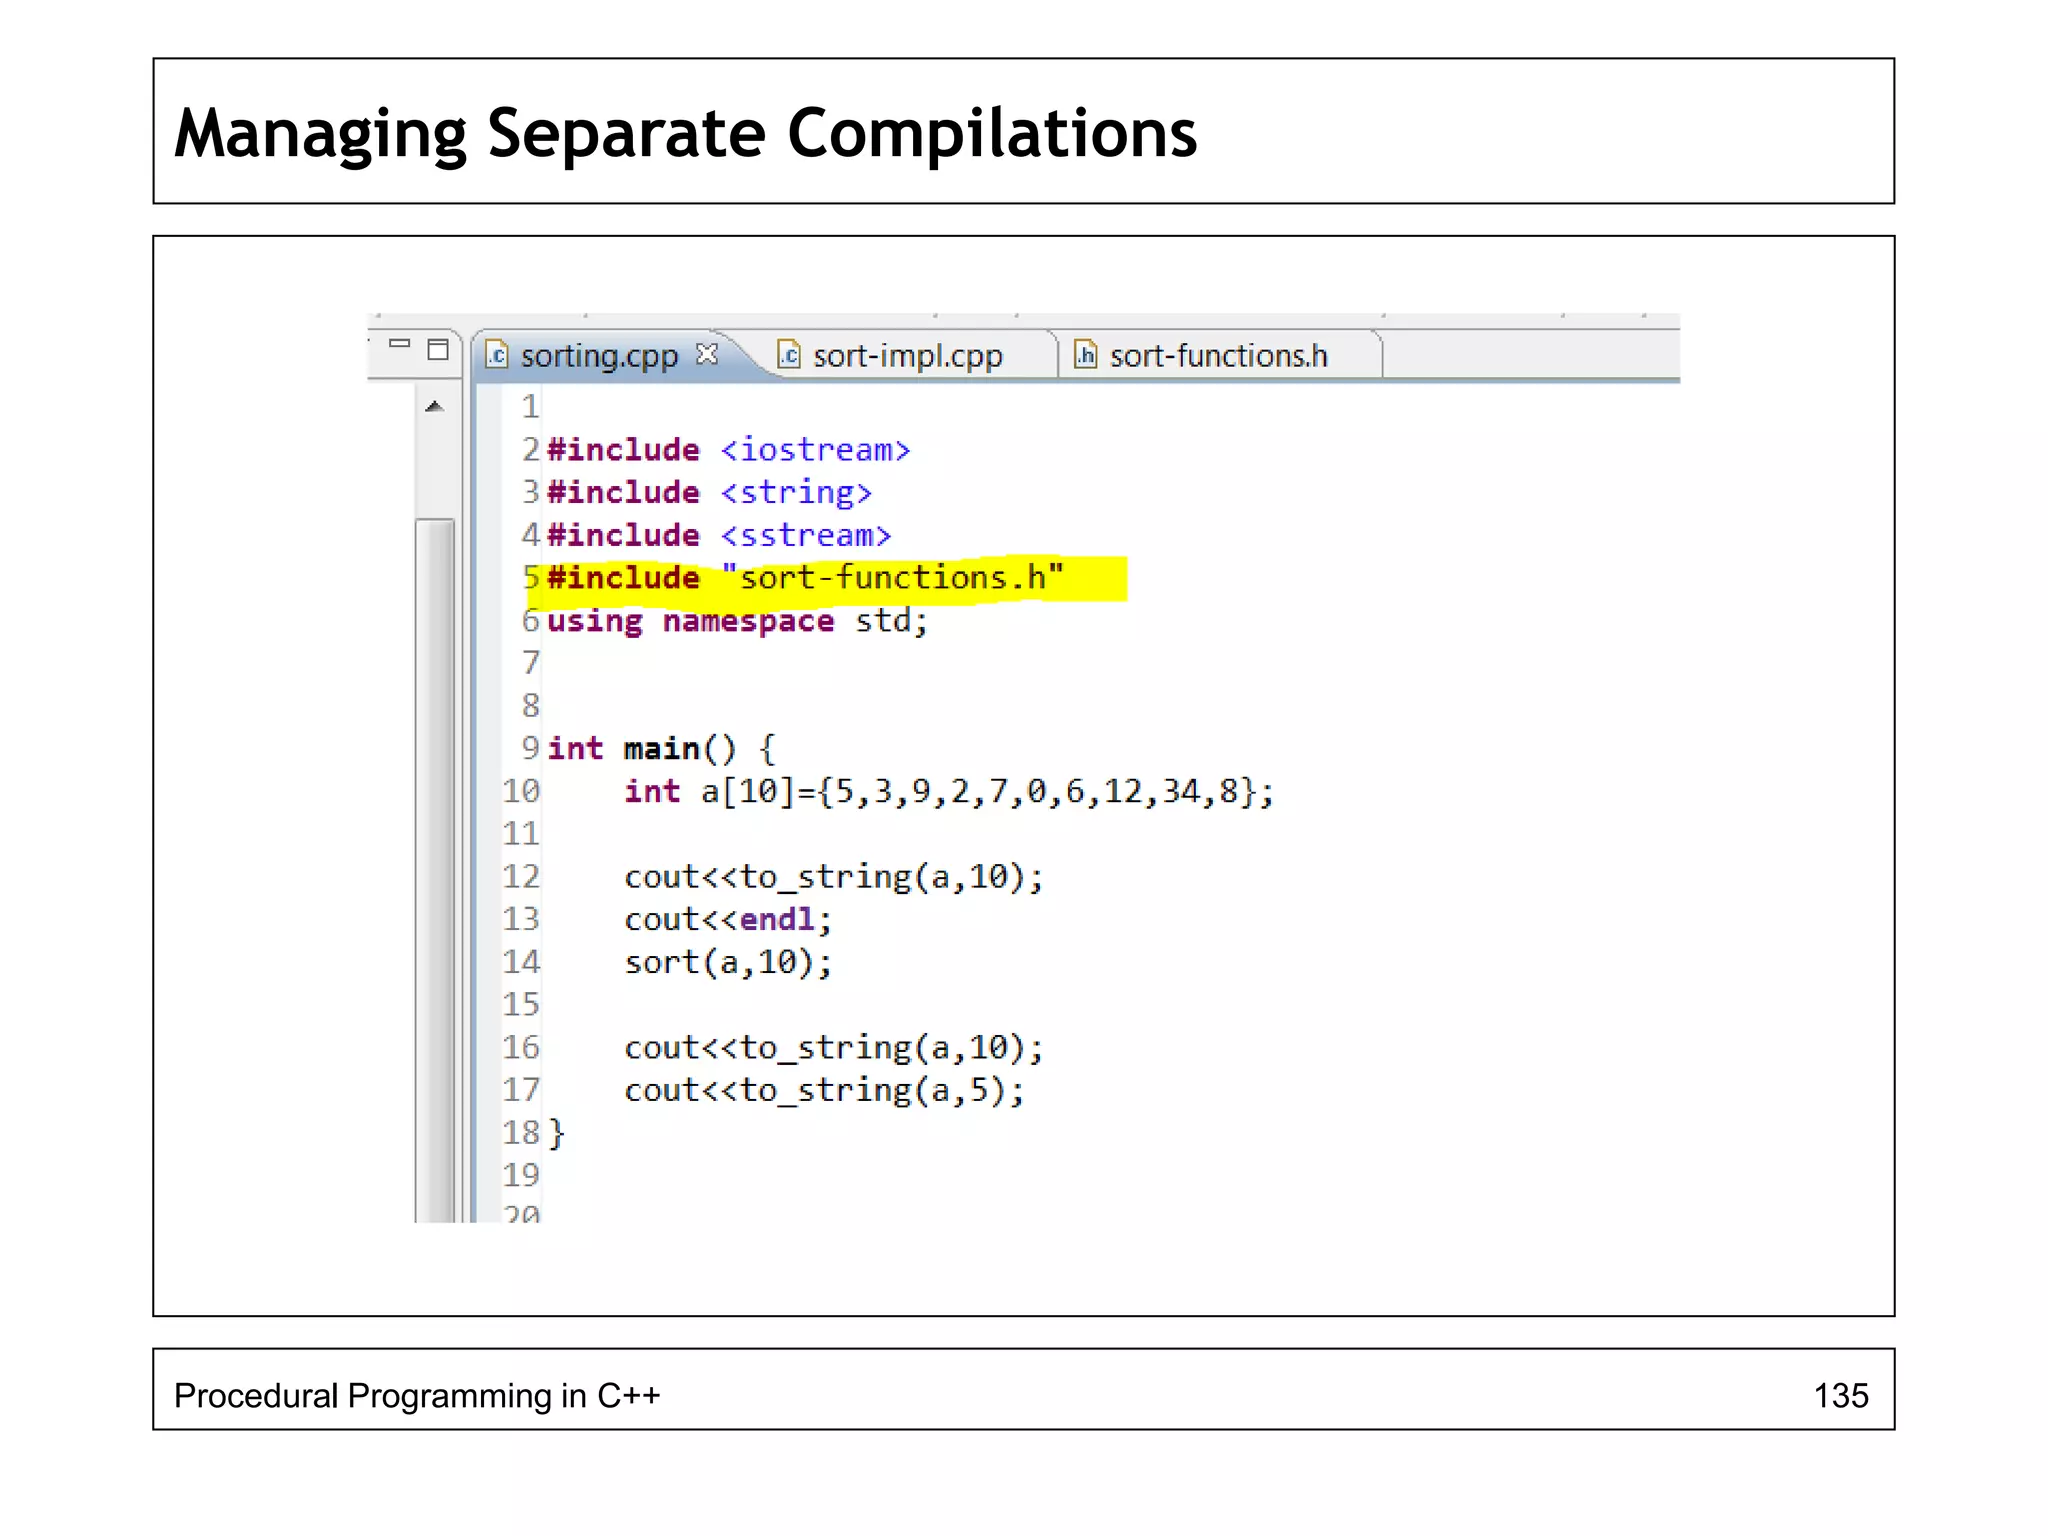Switch to the sorting.cpp tab

[x=599, y=356]
